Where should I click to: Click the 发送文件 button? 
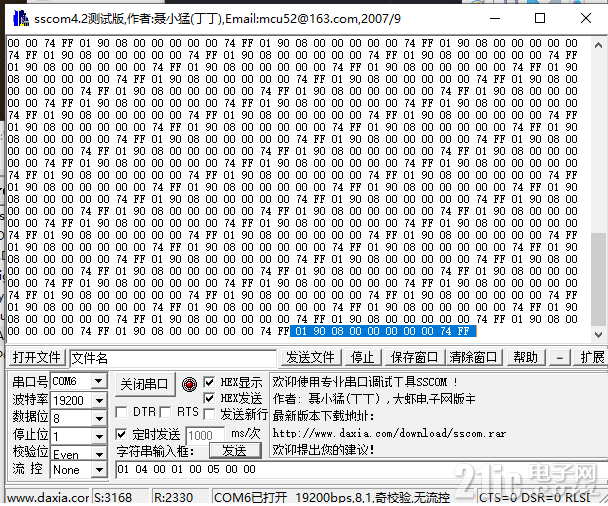click(x=310, y=357)
